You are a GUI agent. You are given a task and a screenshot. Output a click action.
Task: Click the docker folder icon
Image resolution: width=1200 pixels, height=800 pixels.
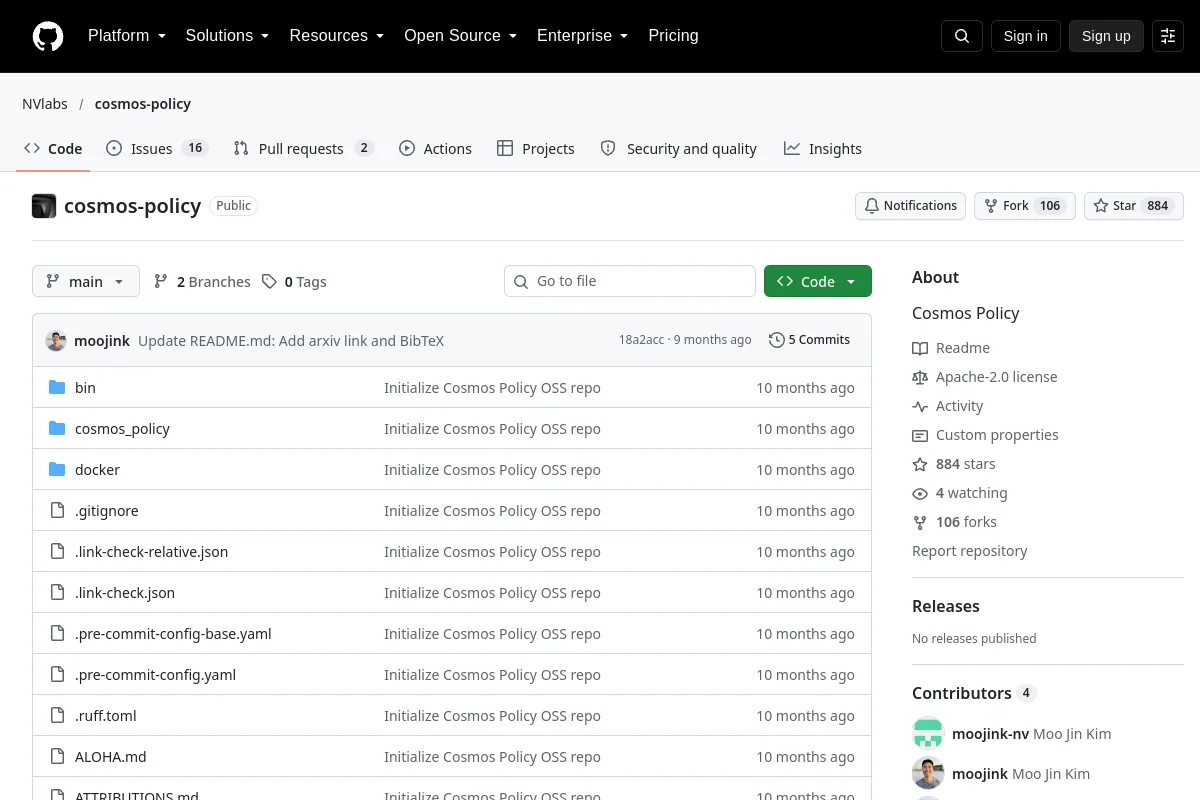point(57,470)
